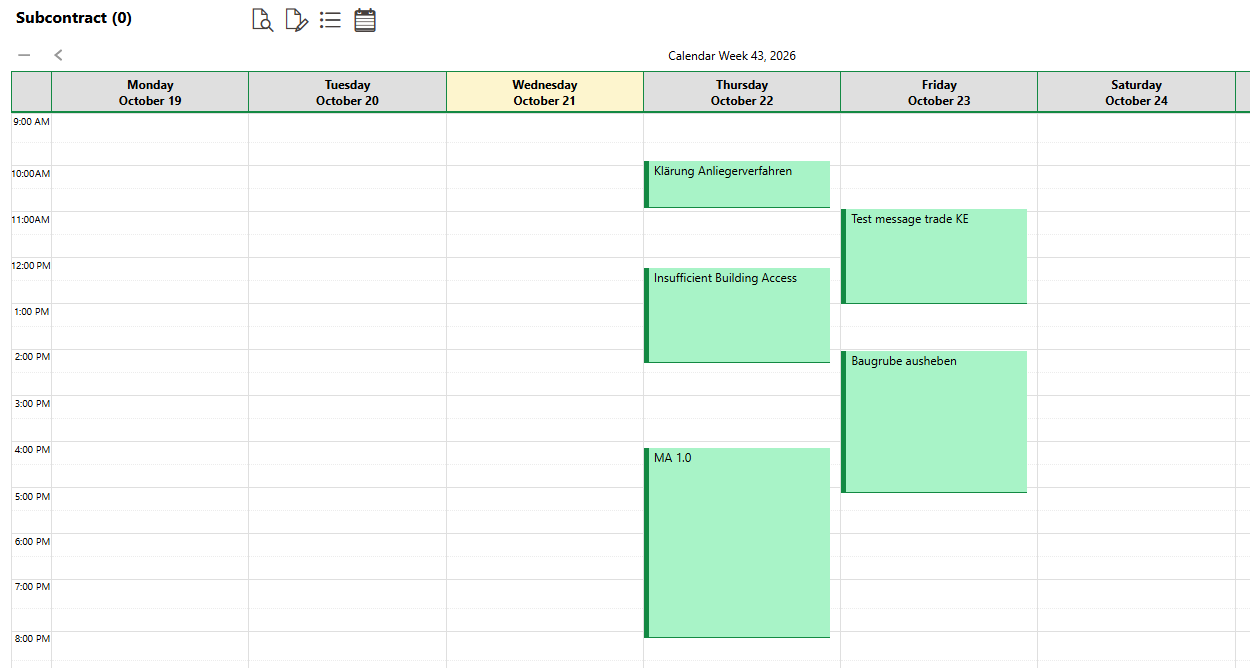Click the 1:00 PM time label

31,312
